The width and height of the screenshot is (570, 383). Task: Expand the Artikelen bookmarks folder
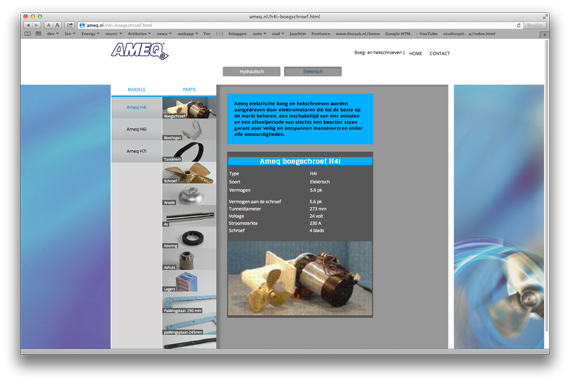[139, 33]
